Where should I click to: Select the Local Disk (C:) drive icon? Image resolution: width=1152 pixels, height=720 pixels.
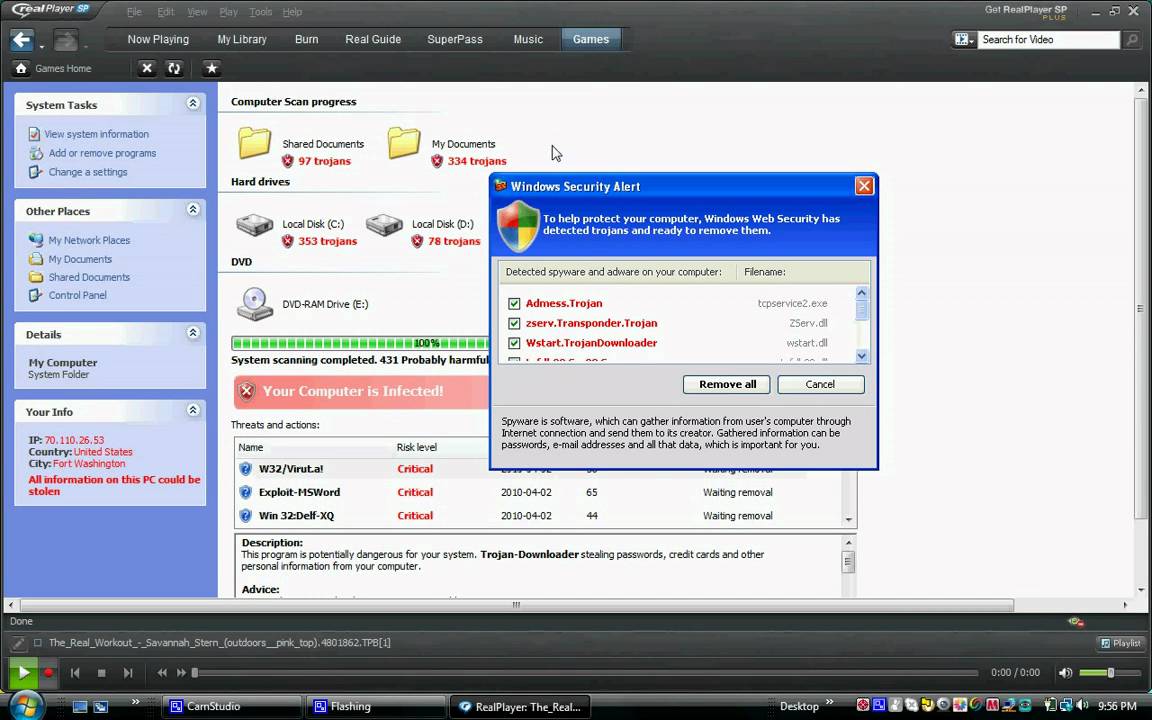point(255,224)
